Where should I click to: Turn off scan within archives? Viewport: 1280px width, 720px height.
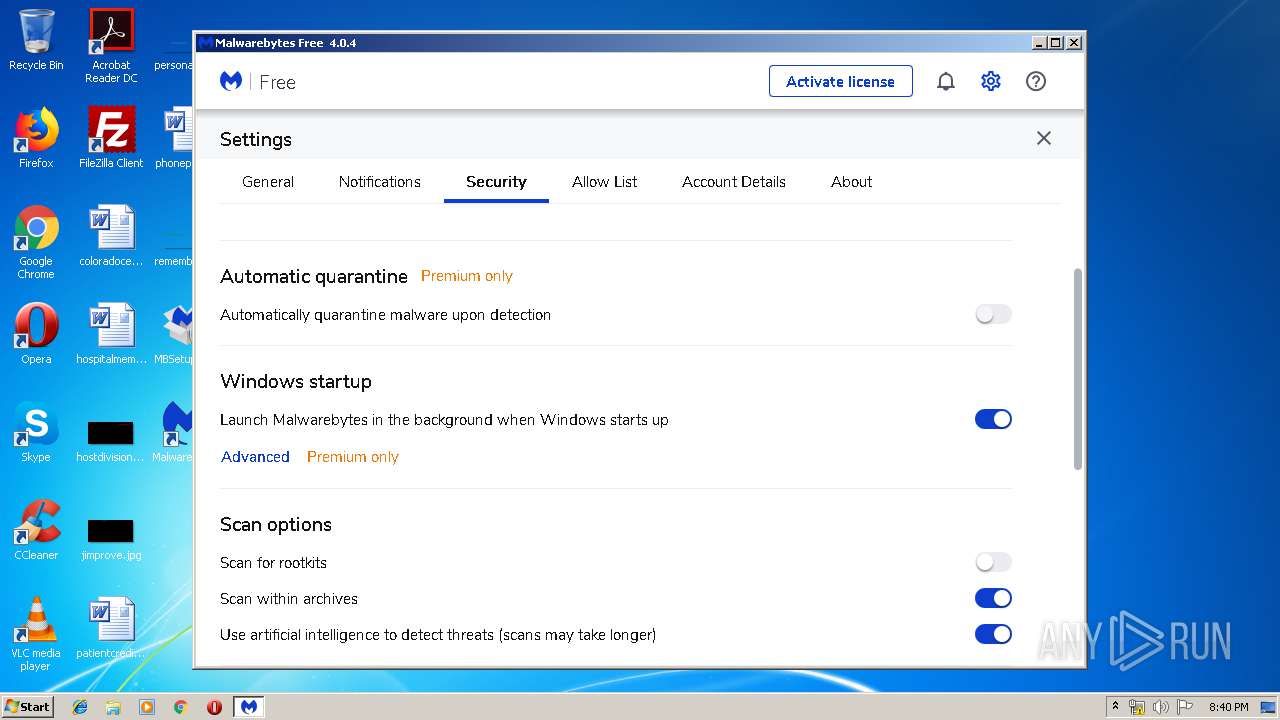[993, 598]
